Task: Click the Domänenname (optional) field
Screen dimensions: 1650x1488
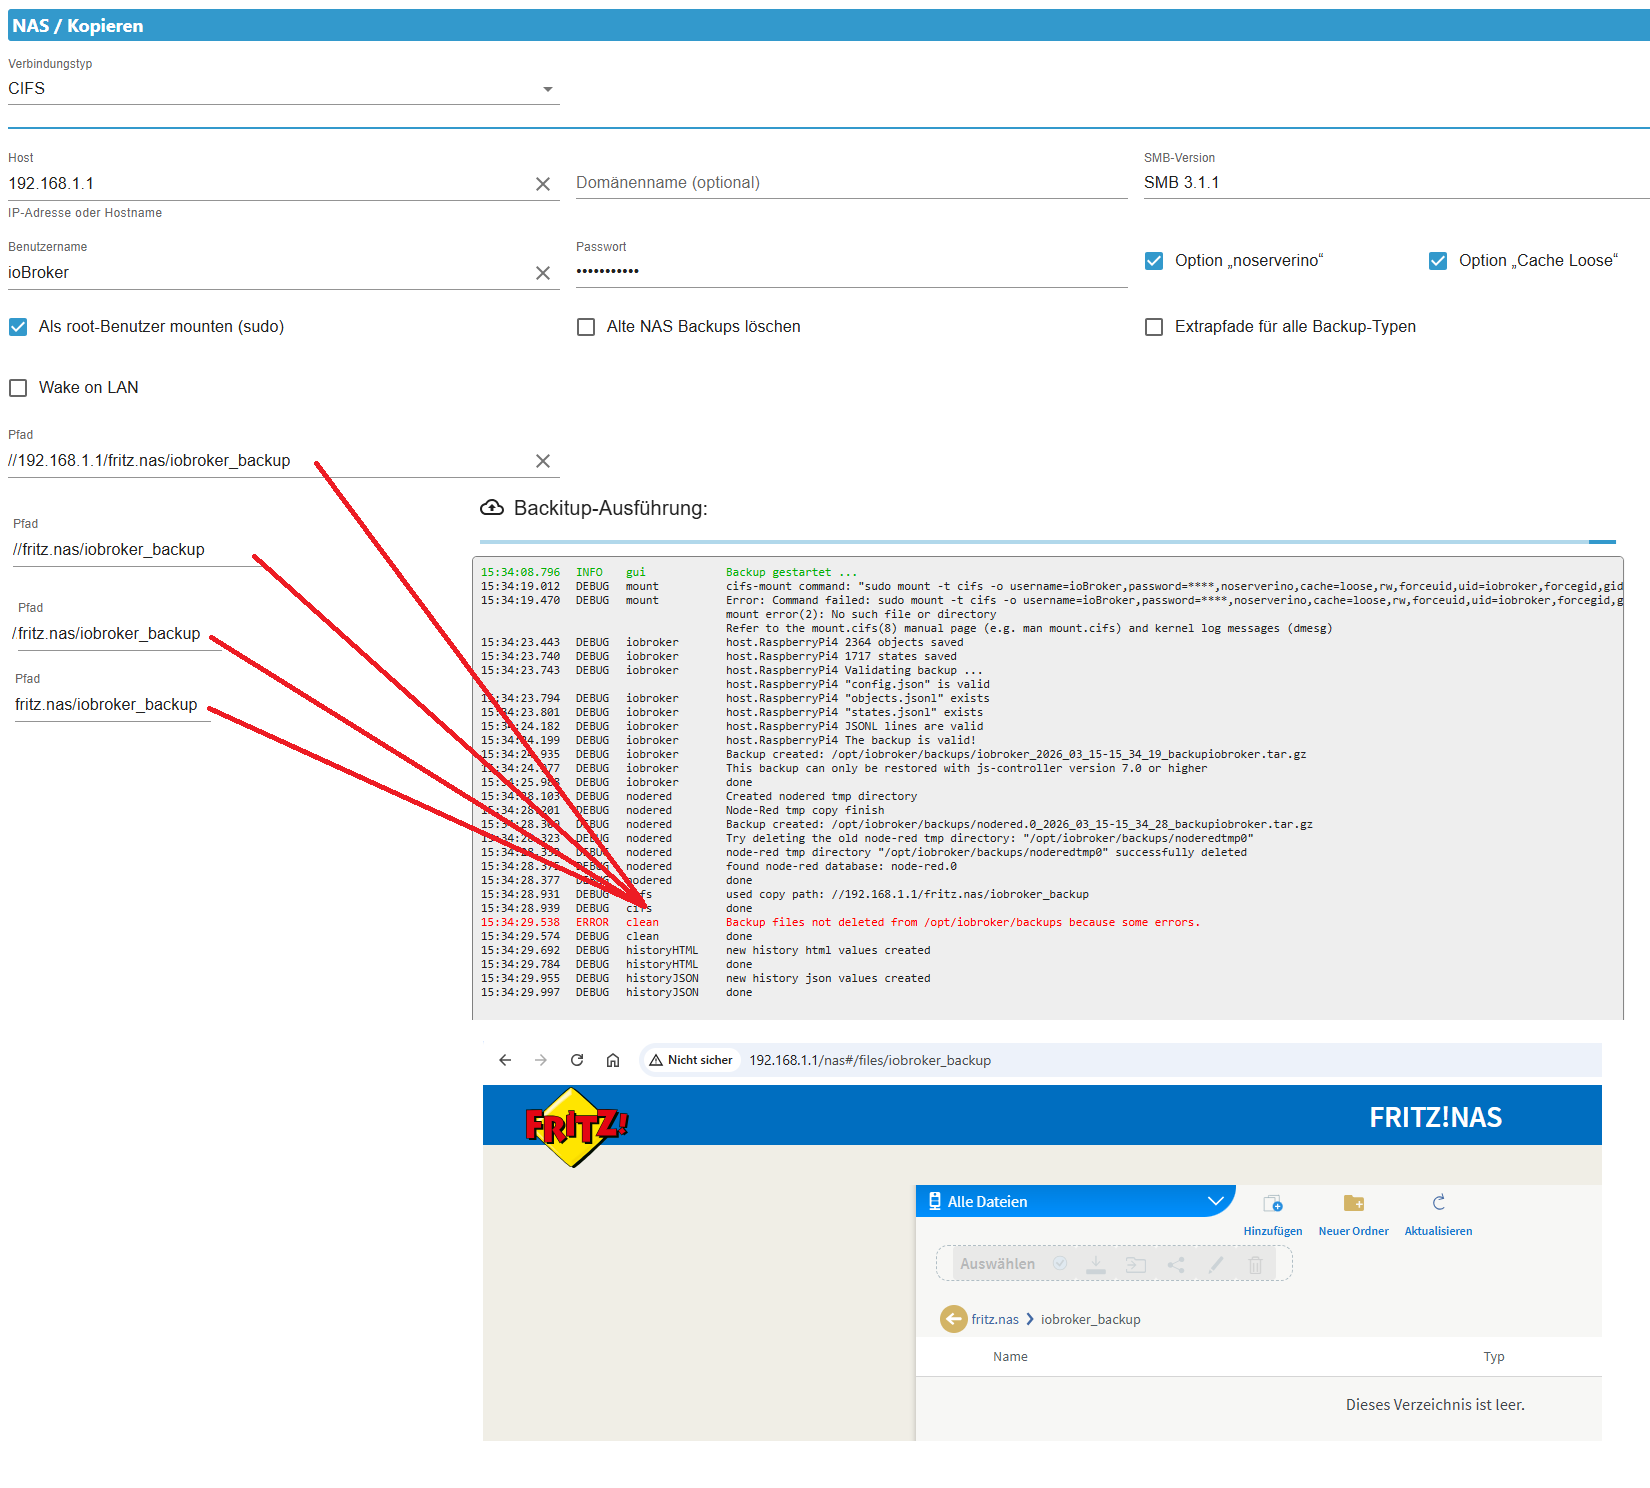Action: pos(852,183)
